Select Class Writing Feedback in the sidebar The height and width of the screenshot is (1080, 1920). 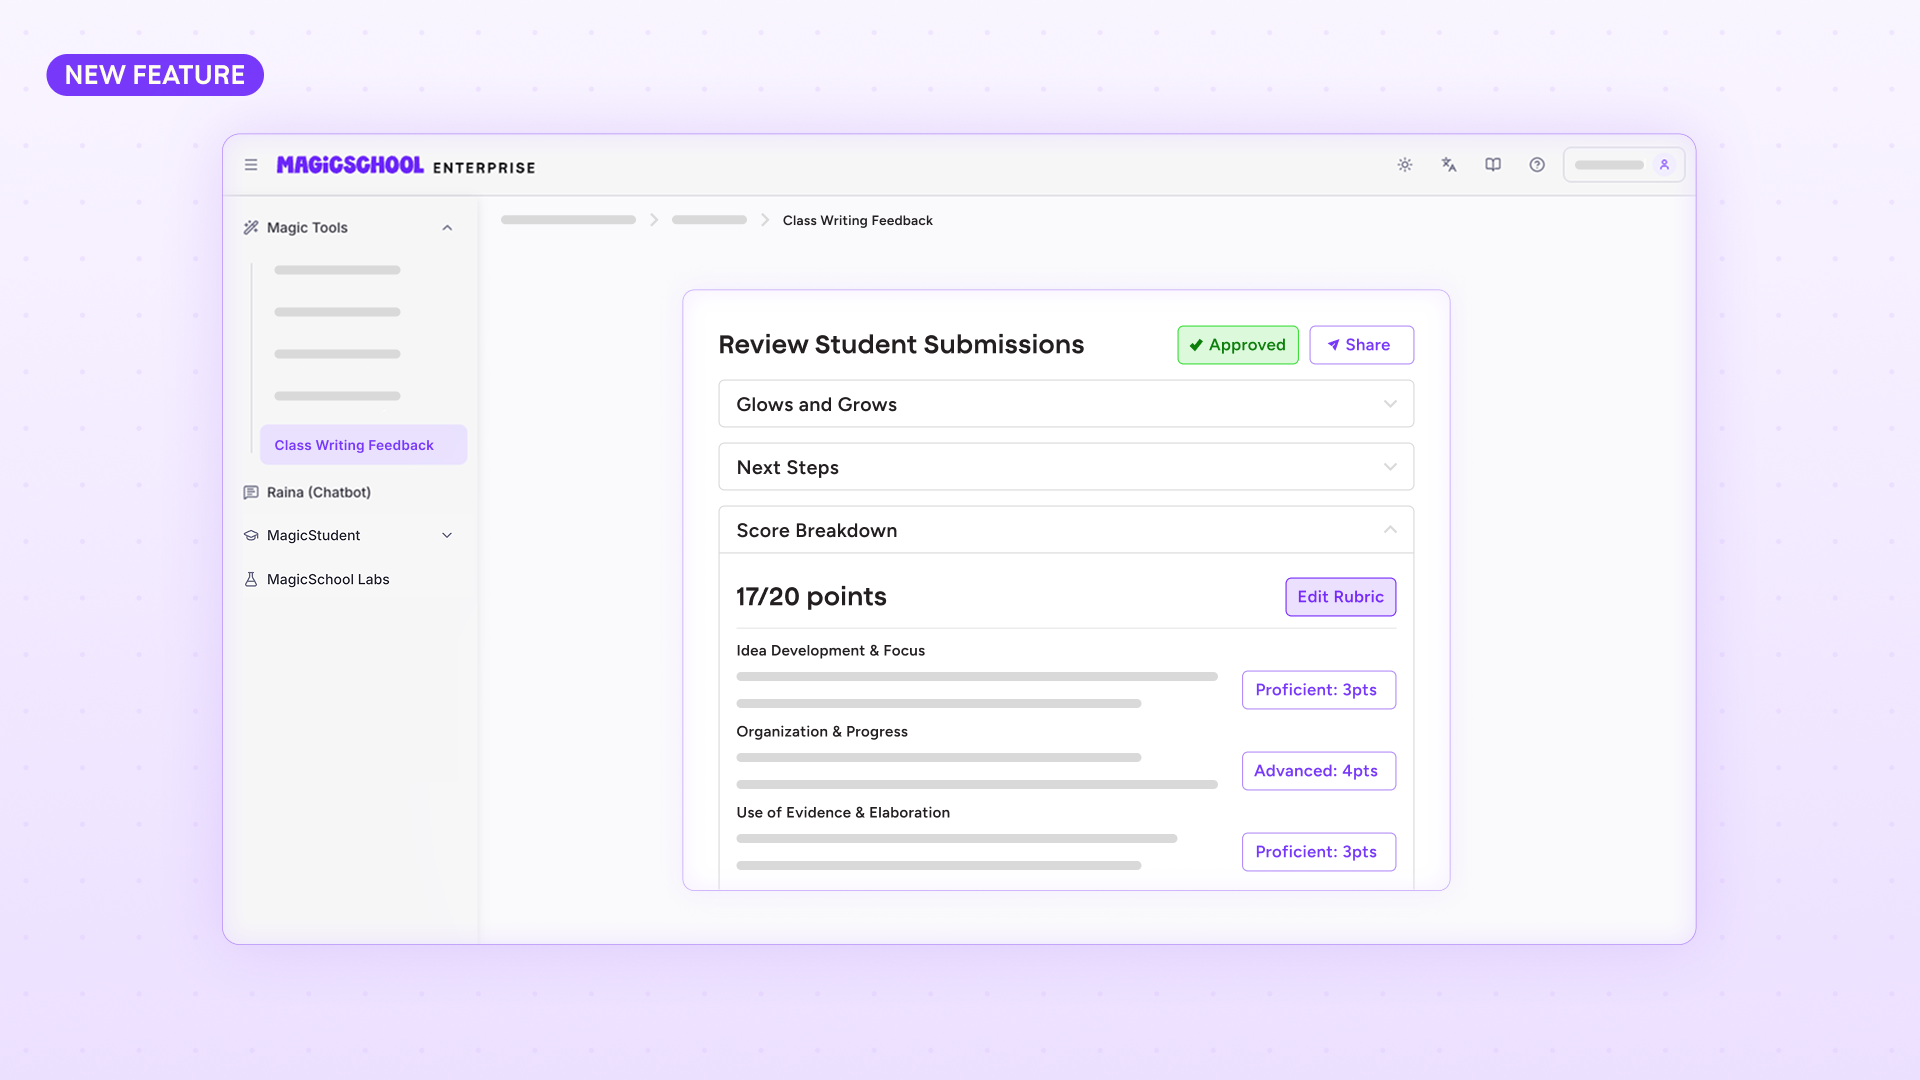354,444
